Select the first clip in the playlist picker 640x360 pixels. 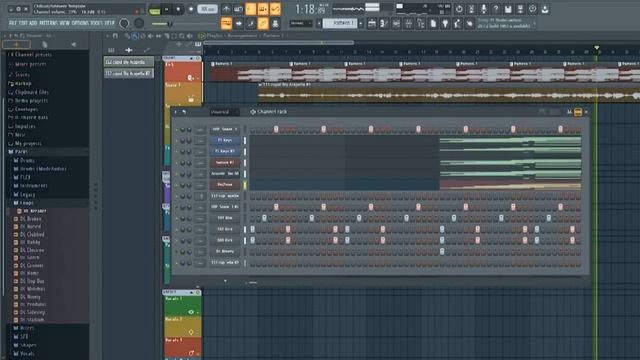[129, 62]
